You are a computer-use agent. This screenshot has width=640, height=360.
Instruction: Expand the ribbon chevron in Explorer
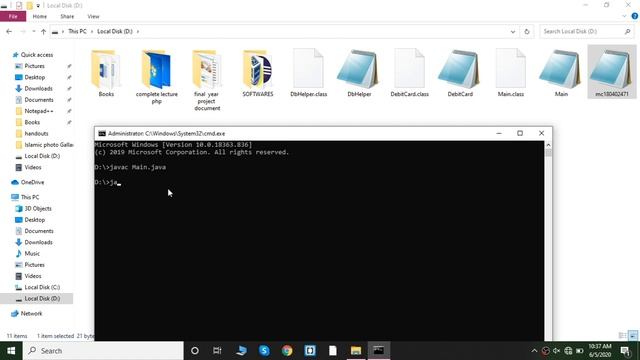pos(624,16)
